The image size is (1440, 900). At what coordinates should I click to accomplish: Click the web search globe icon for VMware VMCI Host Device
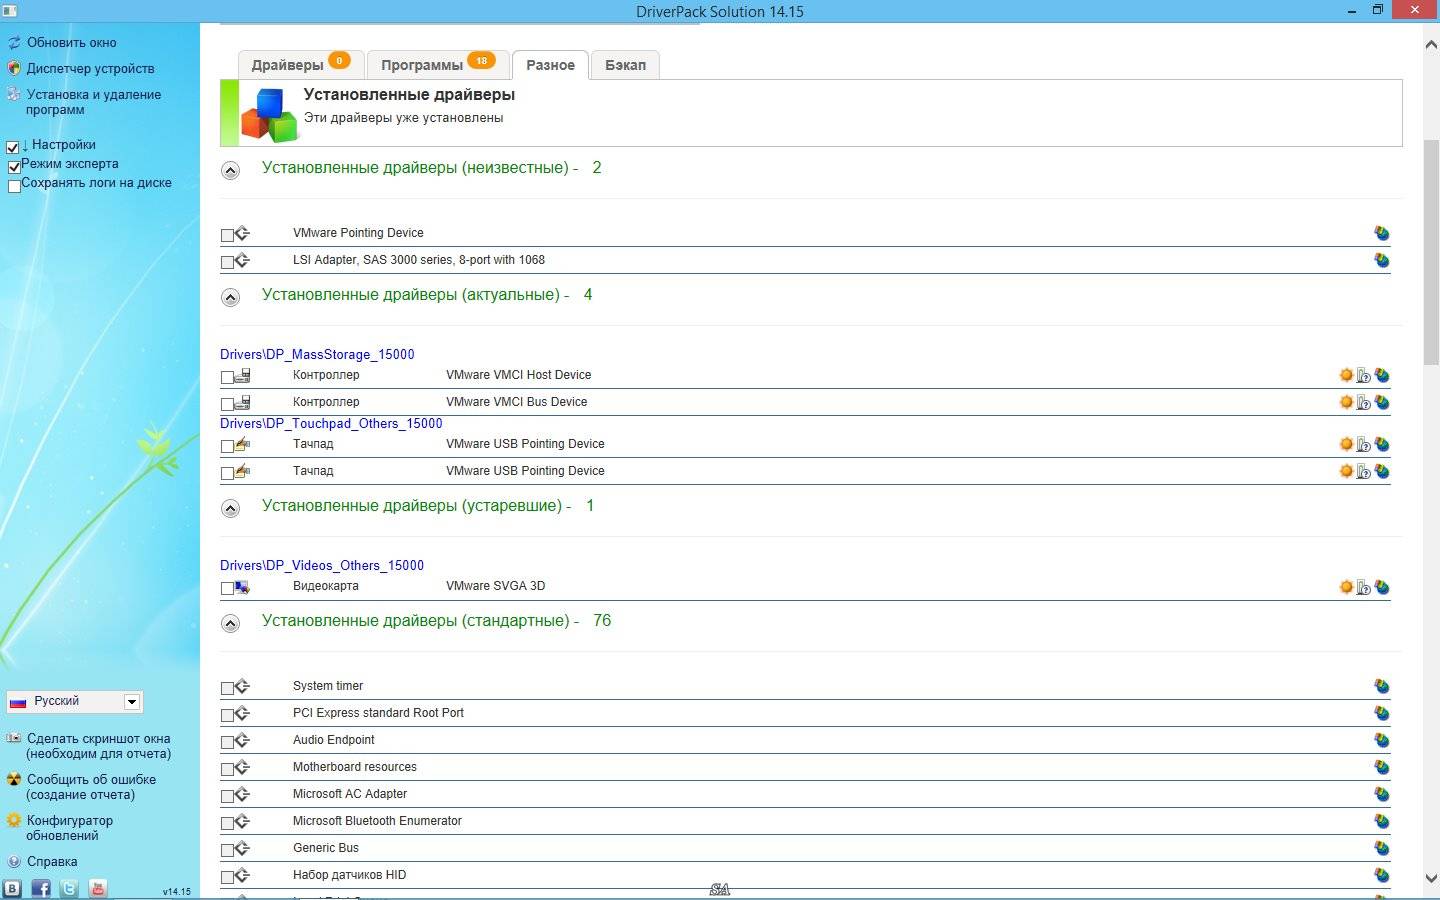(x=1382, y=375)
